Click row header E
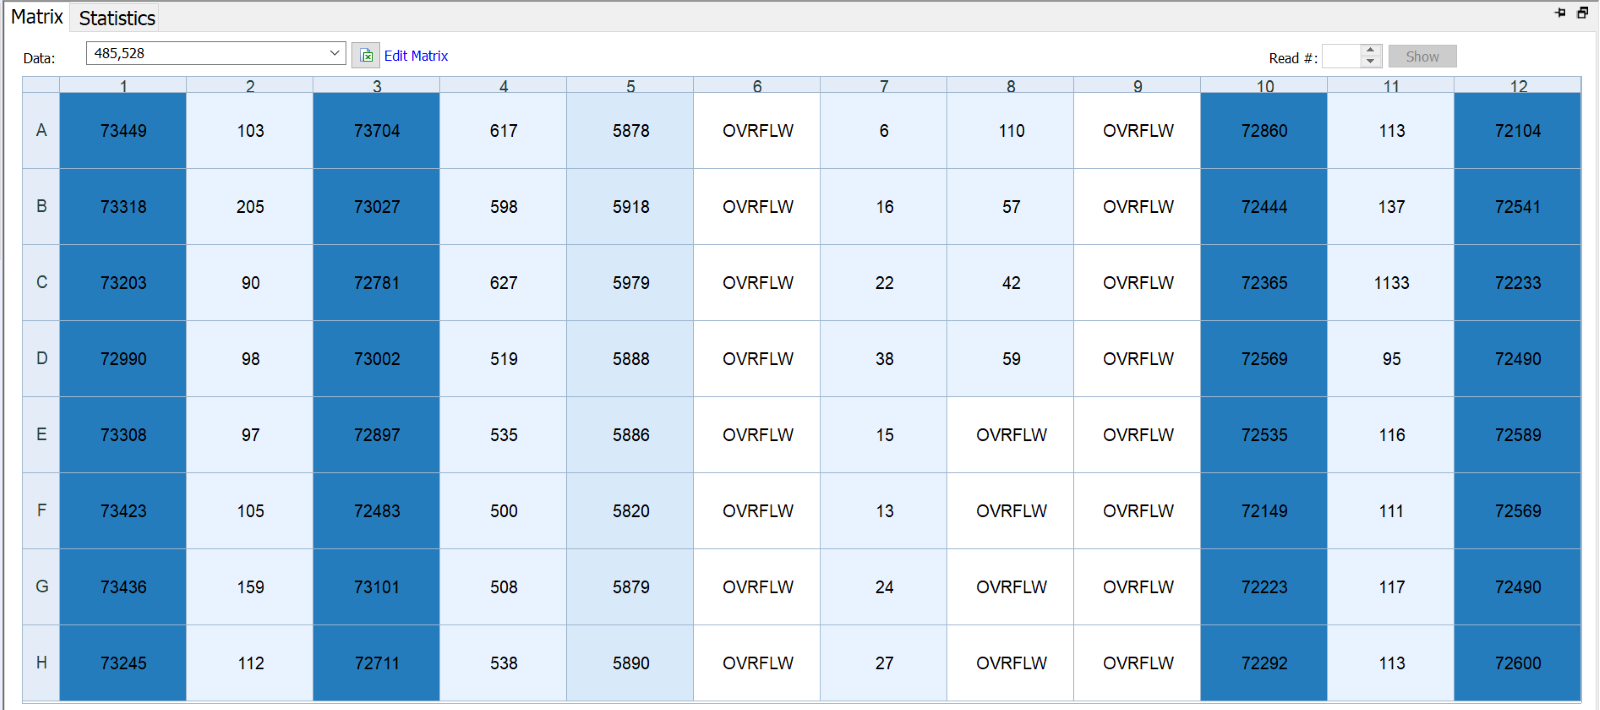Image resolution: width=1600 pixels, height=710 pixels. (x=41, y=435)
